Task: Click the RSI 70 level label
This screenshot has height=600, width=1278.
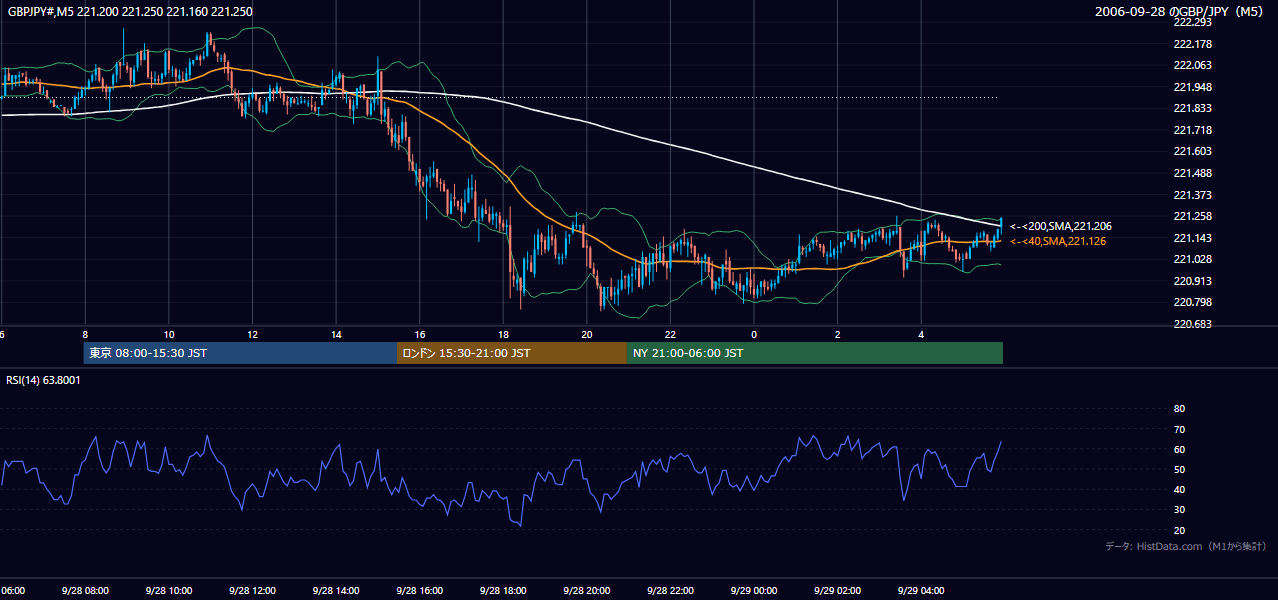Action: coord(1179,429)
